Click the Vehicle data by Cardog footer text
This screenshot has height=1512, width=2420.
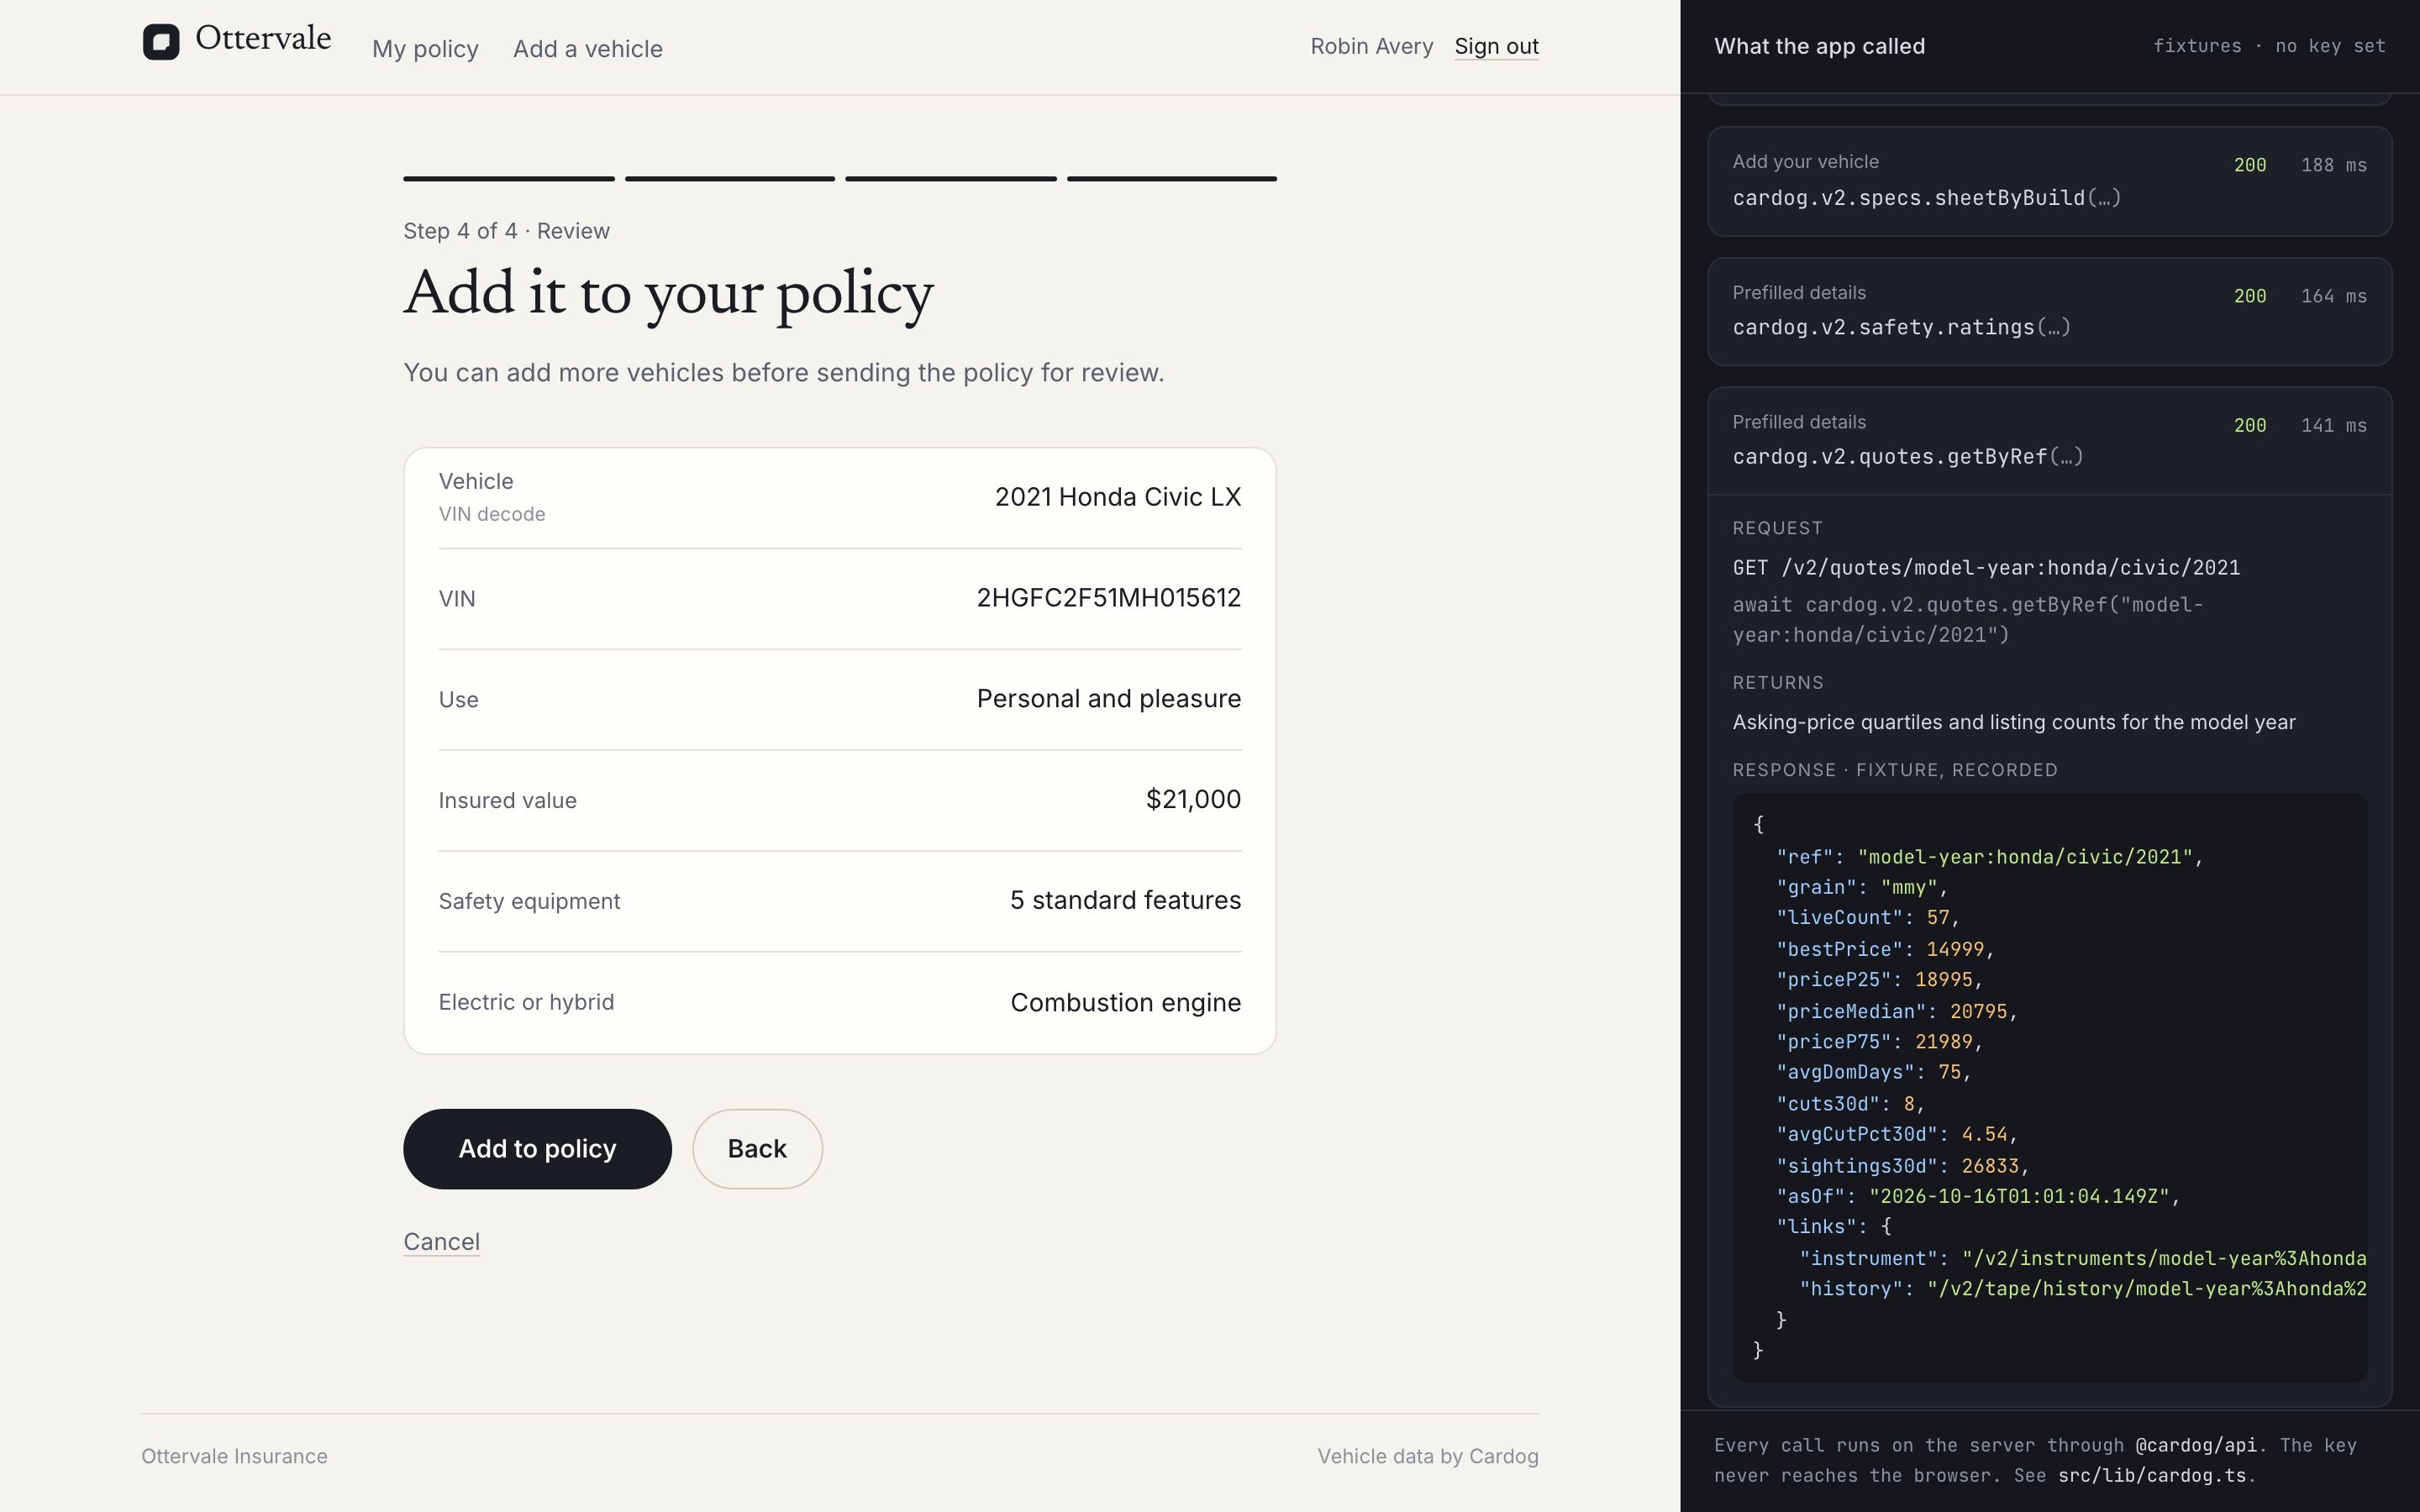1427,1456
